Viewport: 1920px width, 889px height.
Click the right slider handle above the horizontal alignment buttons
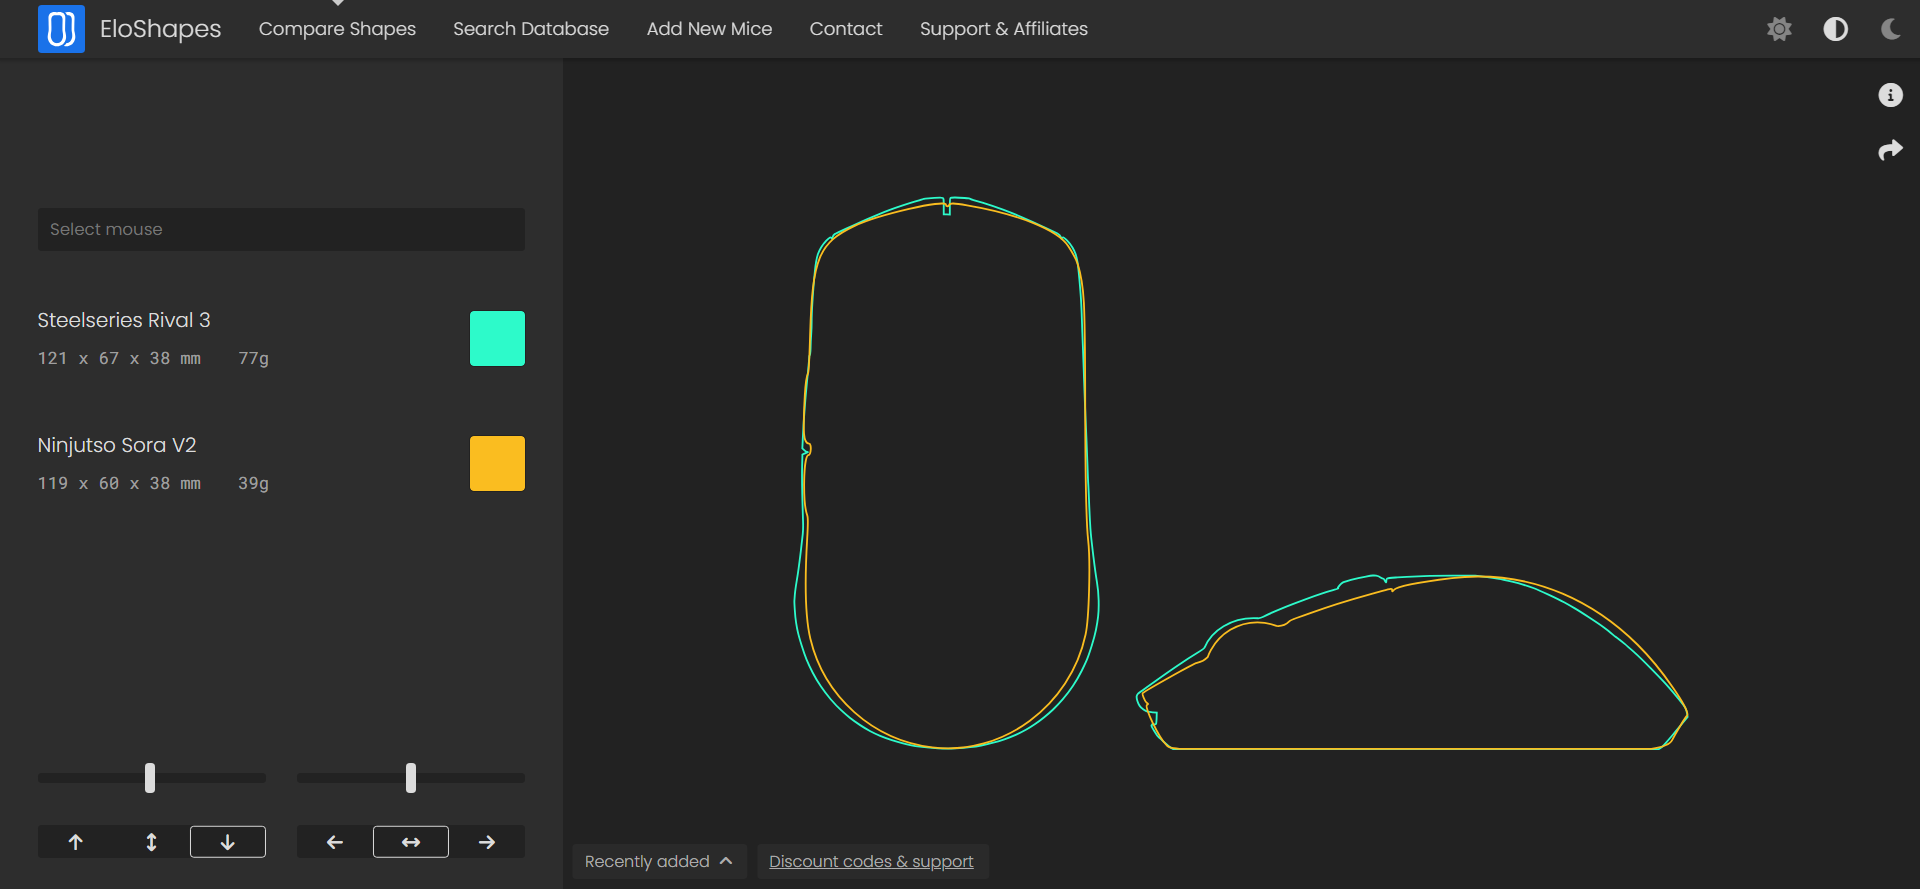click(411, 777)
